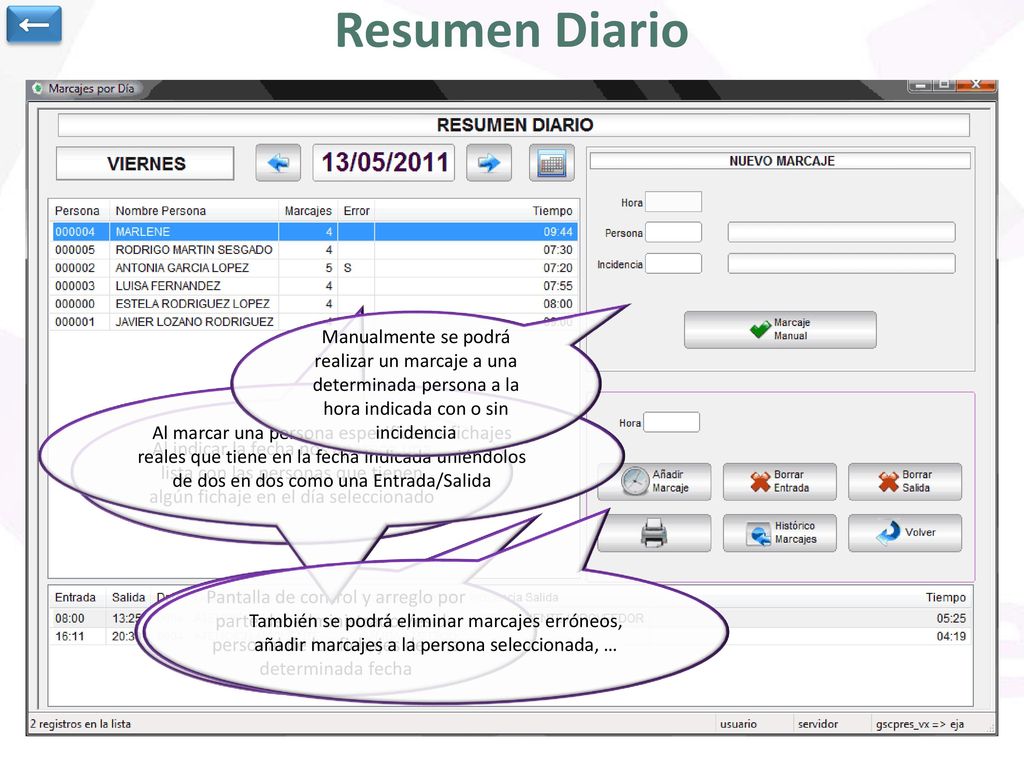
Task: Select row ANTONIA GARCIA LOPEZ
Action: coord(314,268)
